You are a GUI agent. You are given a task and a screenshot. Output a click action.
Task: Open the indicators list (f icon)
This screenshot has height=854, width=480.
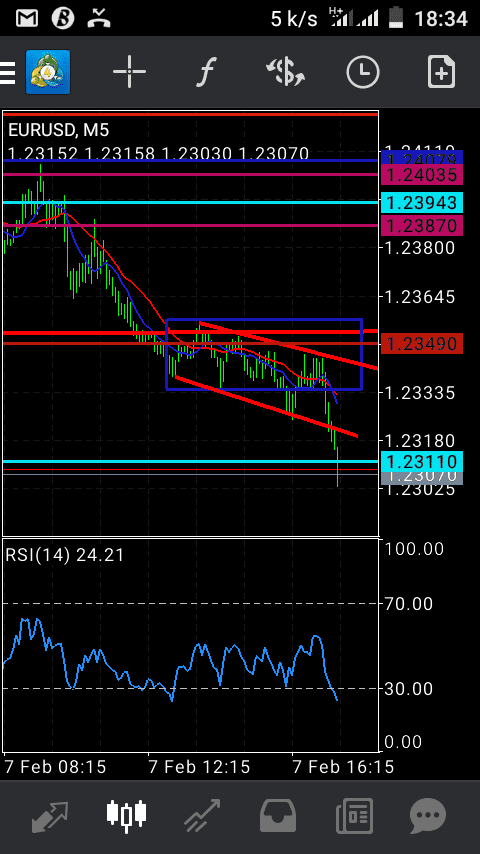206,71
